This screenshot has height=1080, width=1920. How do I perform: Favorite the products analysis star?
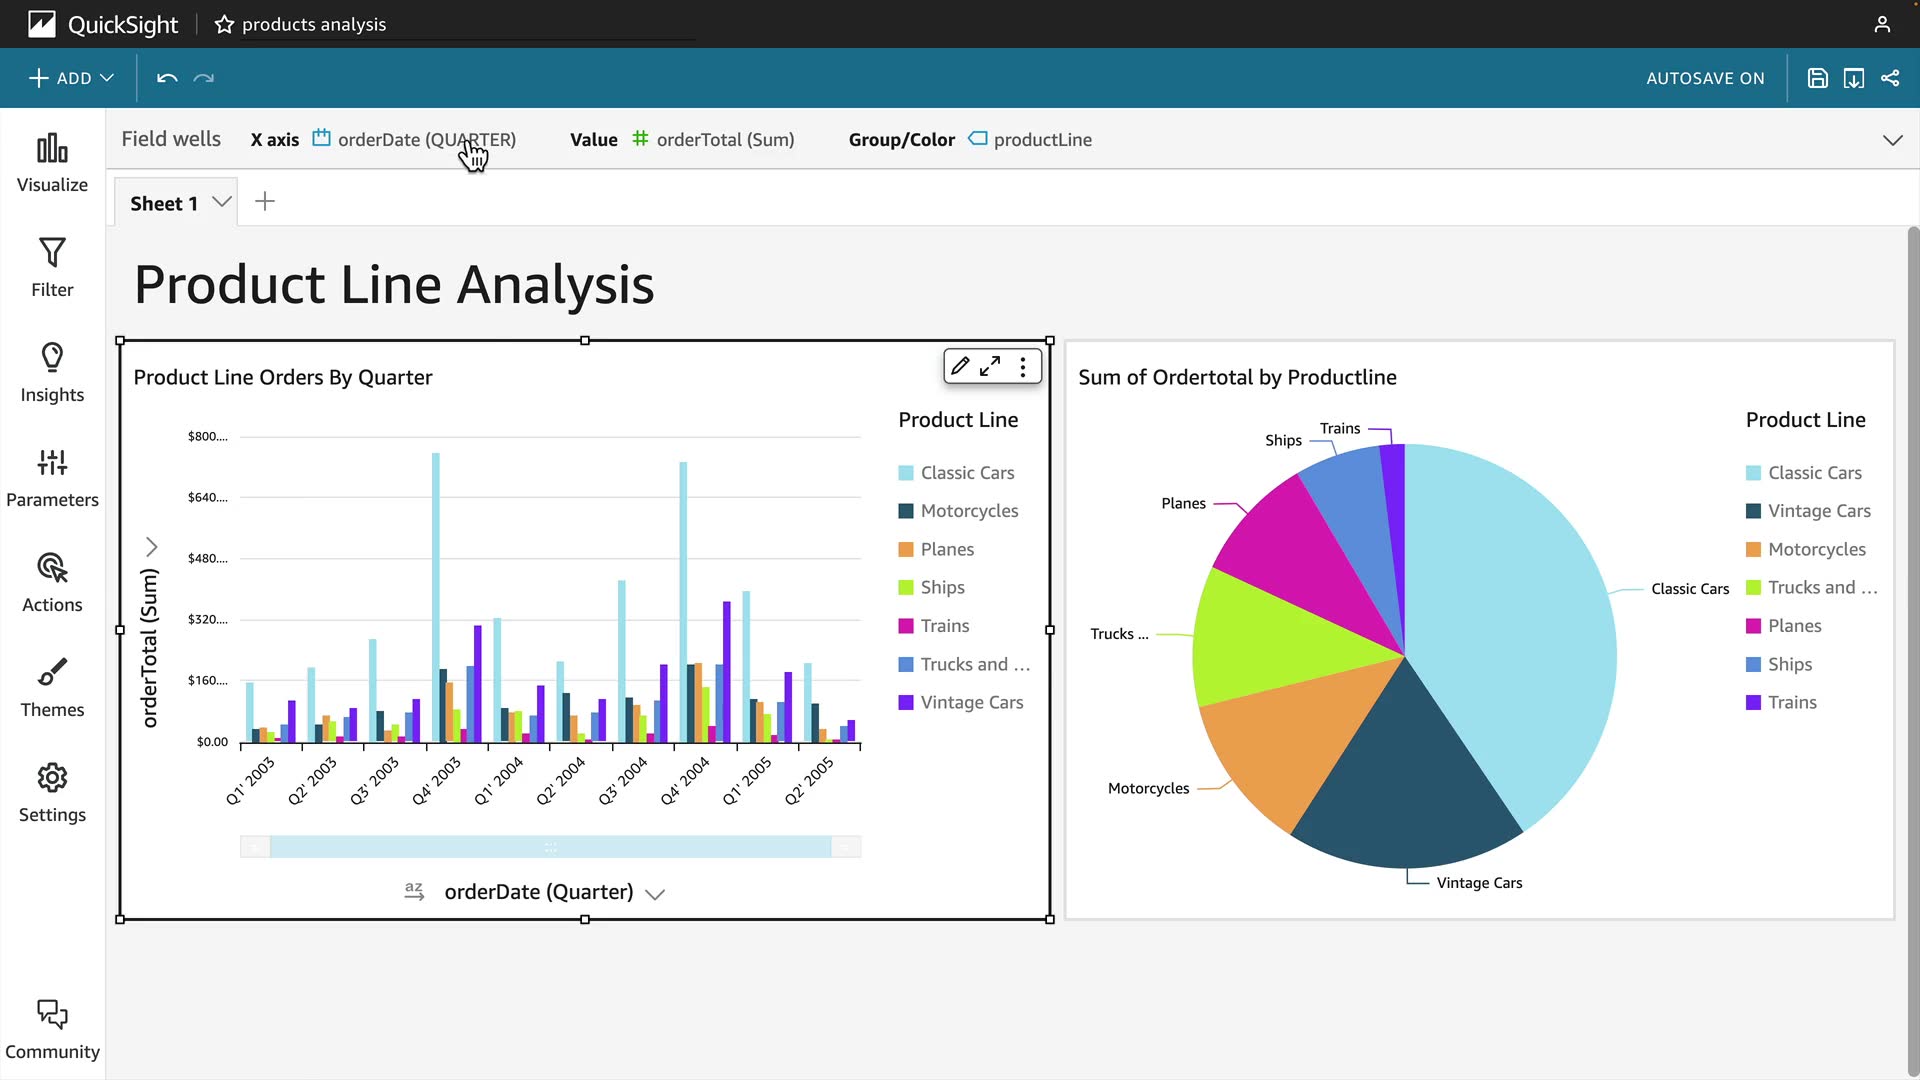(224, 24)
